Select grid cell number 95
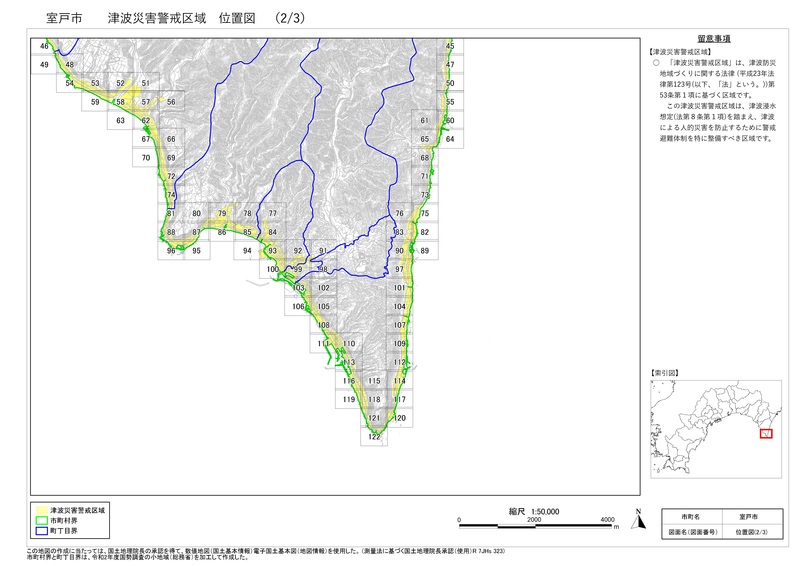 197,251
